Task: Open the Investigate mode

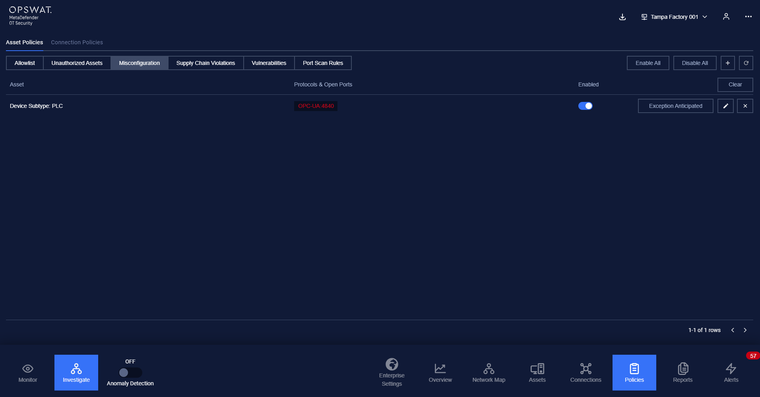Action: tap(76, 372)
